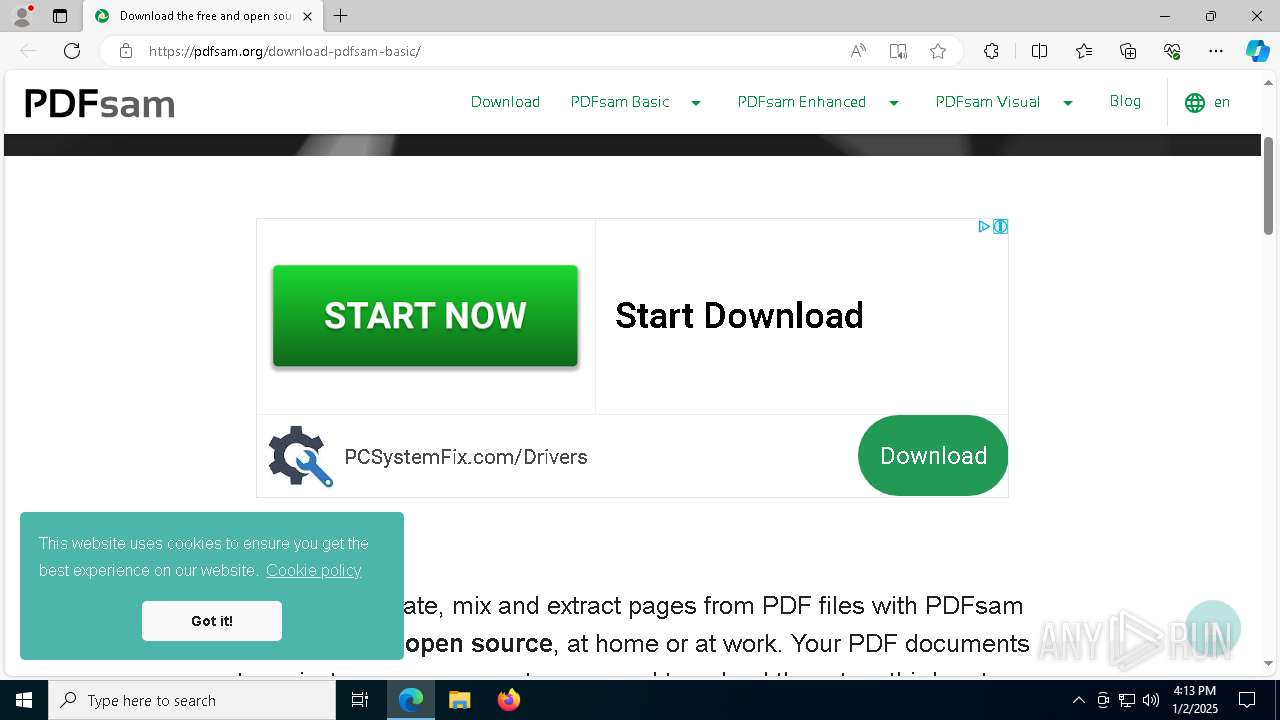Activate Read aloud icon in address bar

pos(858,51)
